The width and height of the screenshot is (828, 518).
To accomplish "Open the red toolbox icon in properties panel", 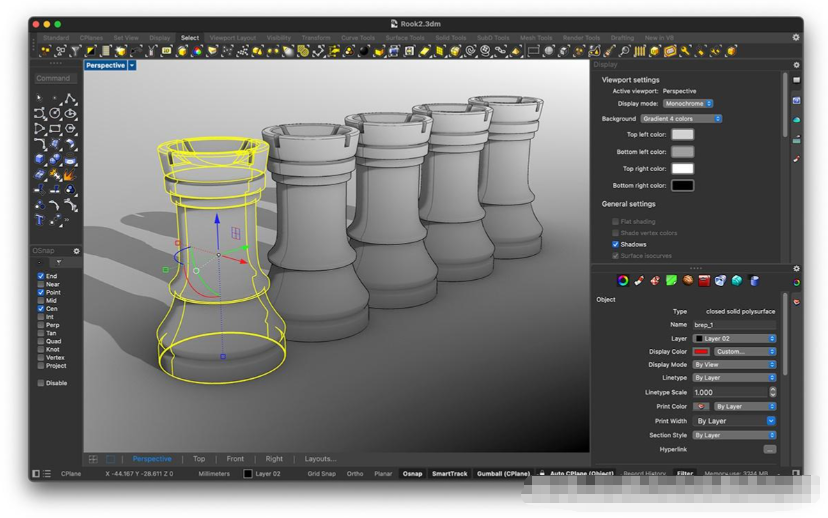I will pyautogui.click(x=704, y=280).
